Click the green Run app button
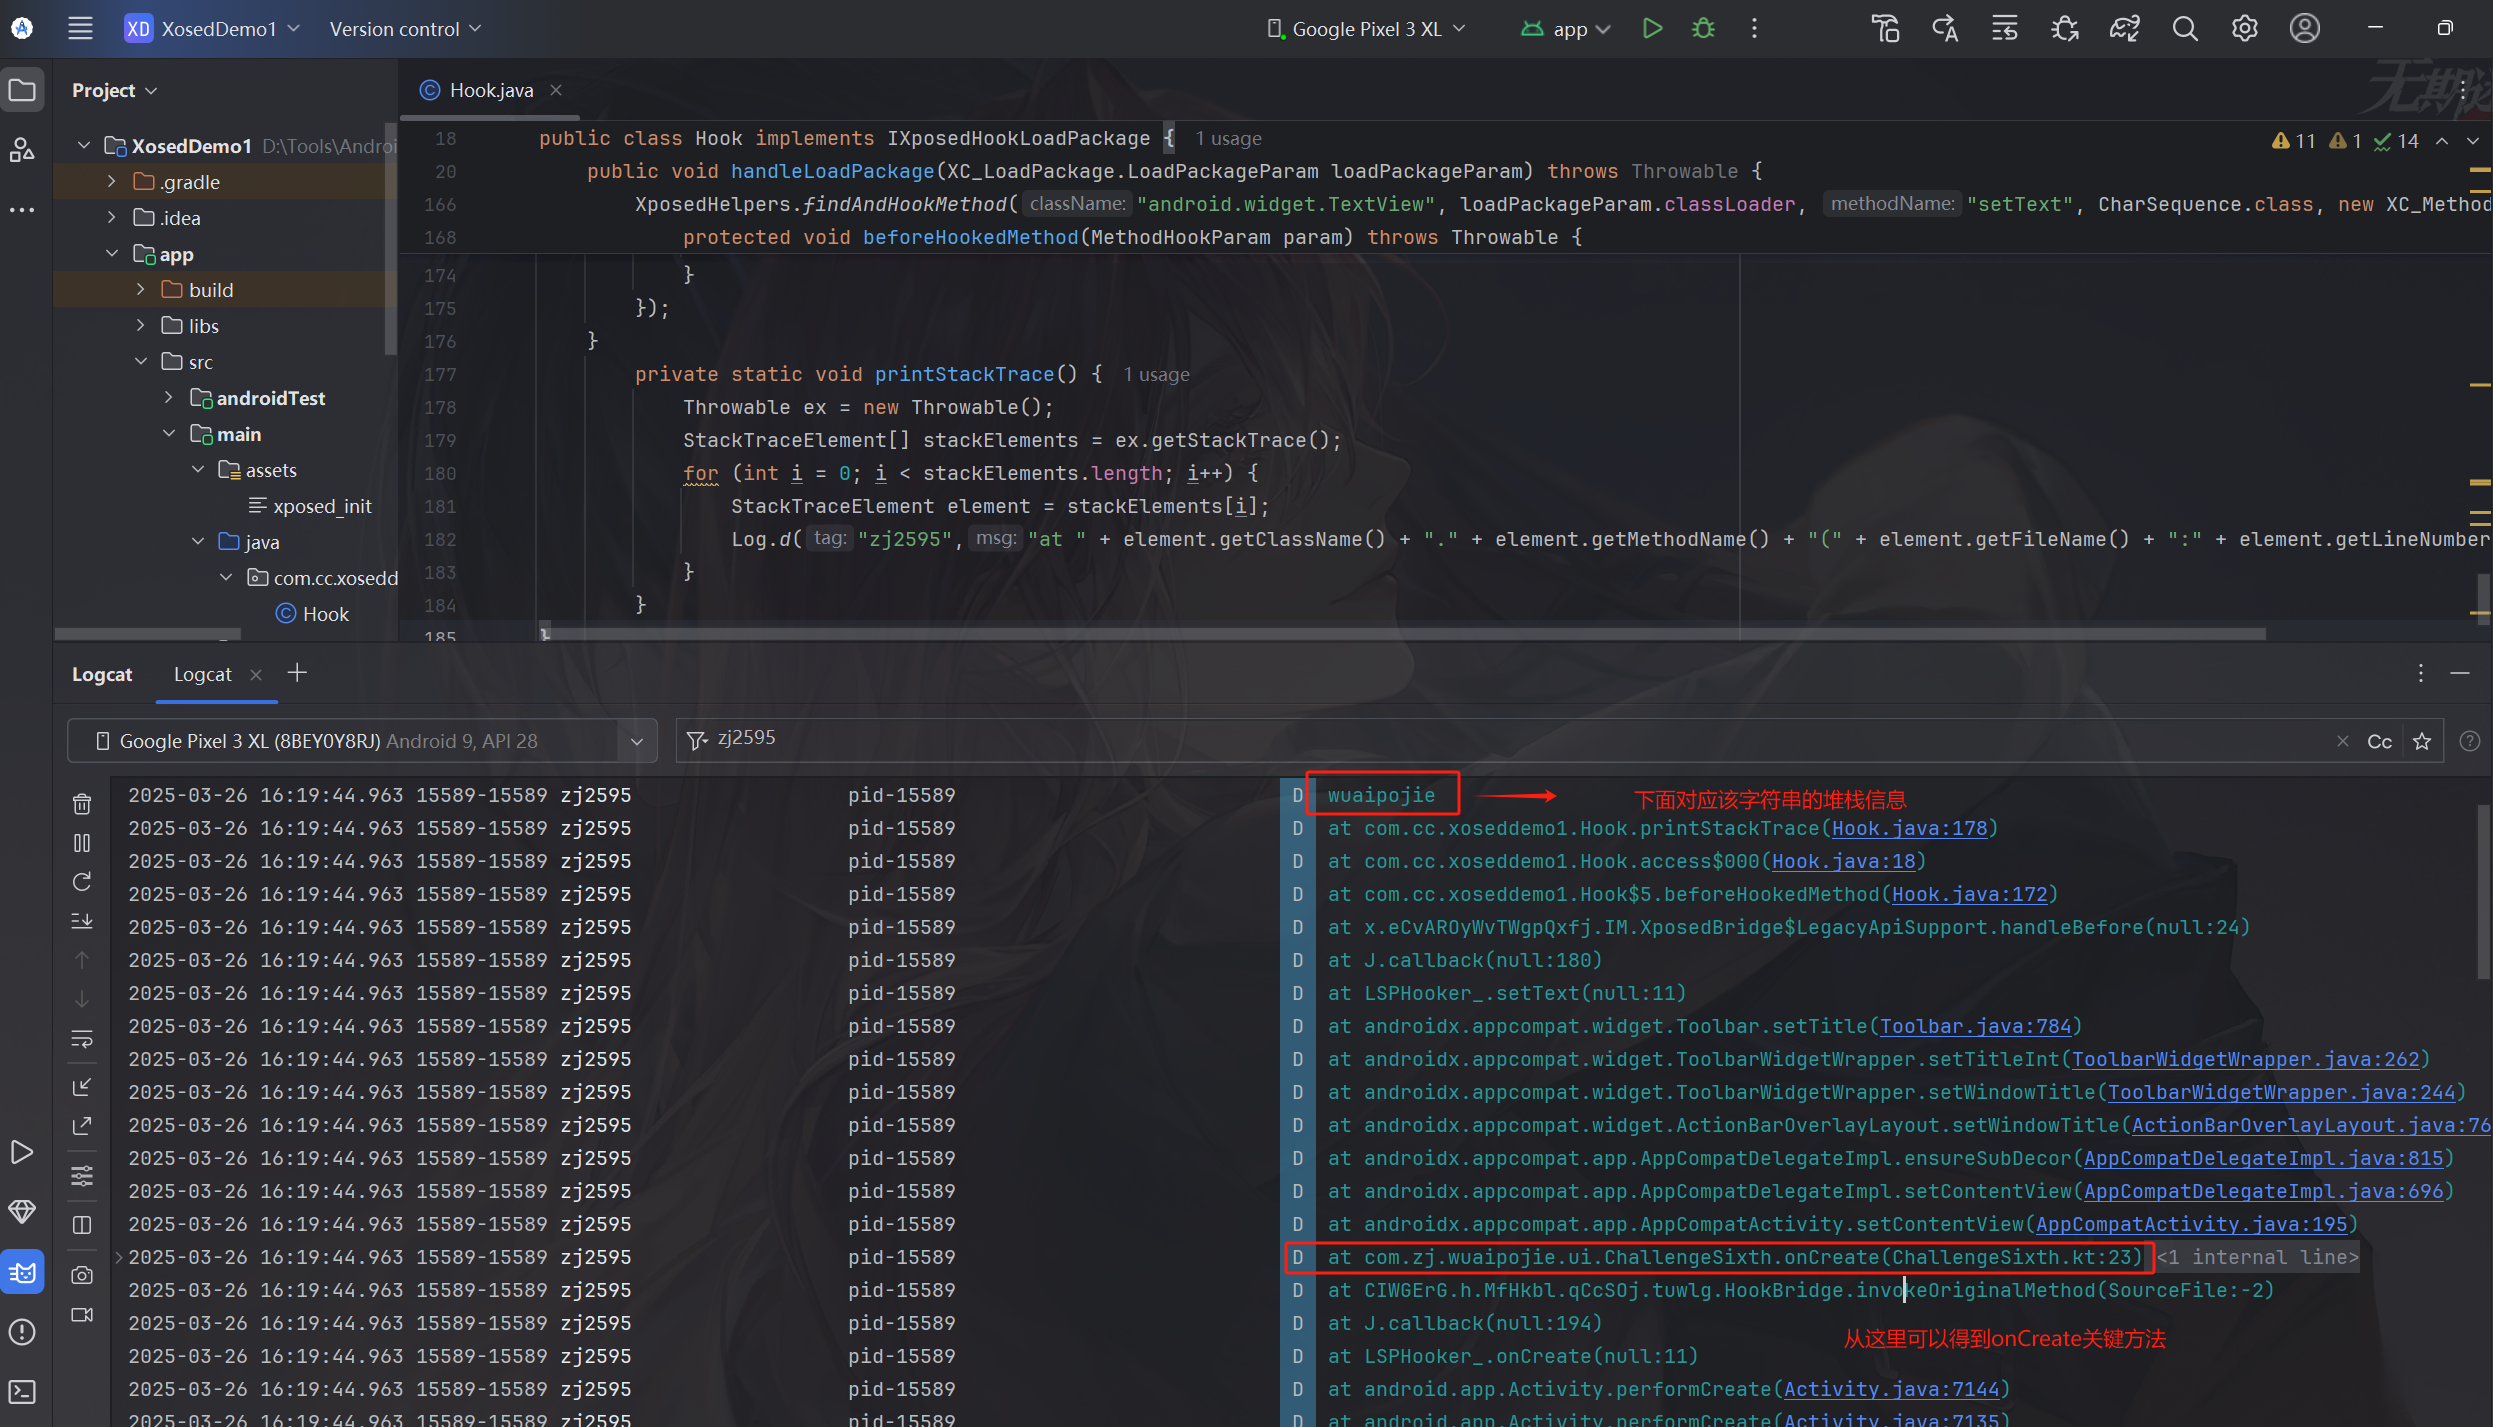 [1652, 29]
